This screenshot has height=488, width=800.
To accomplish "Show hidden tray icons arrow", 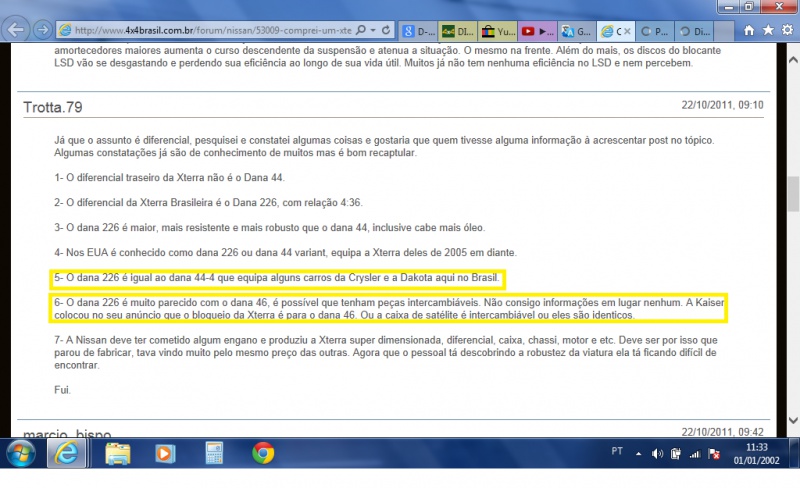I will (638, 453).
